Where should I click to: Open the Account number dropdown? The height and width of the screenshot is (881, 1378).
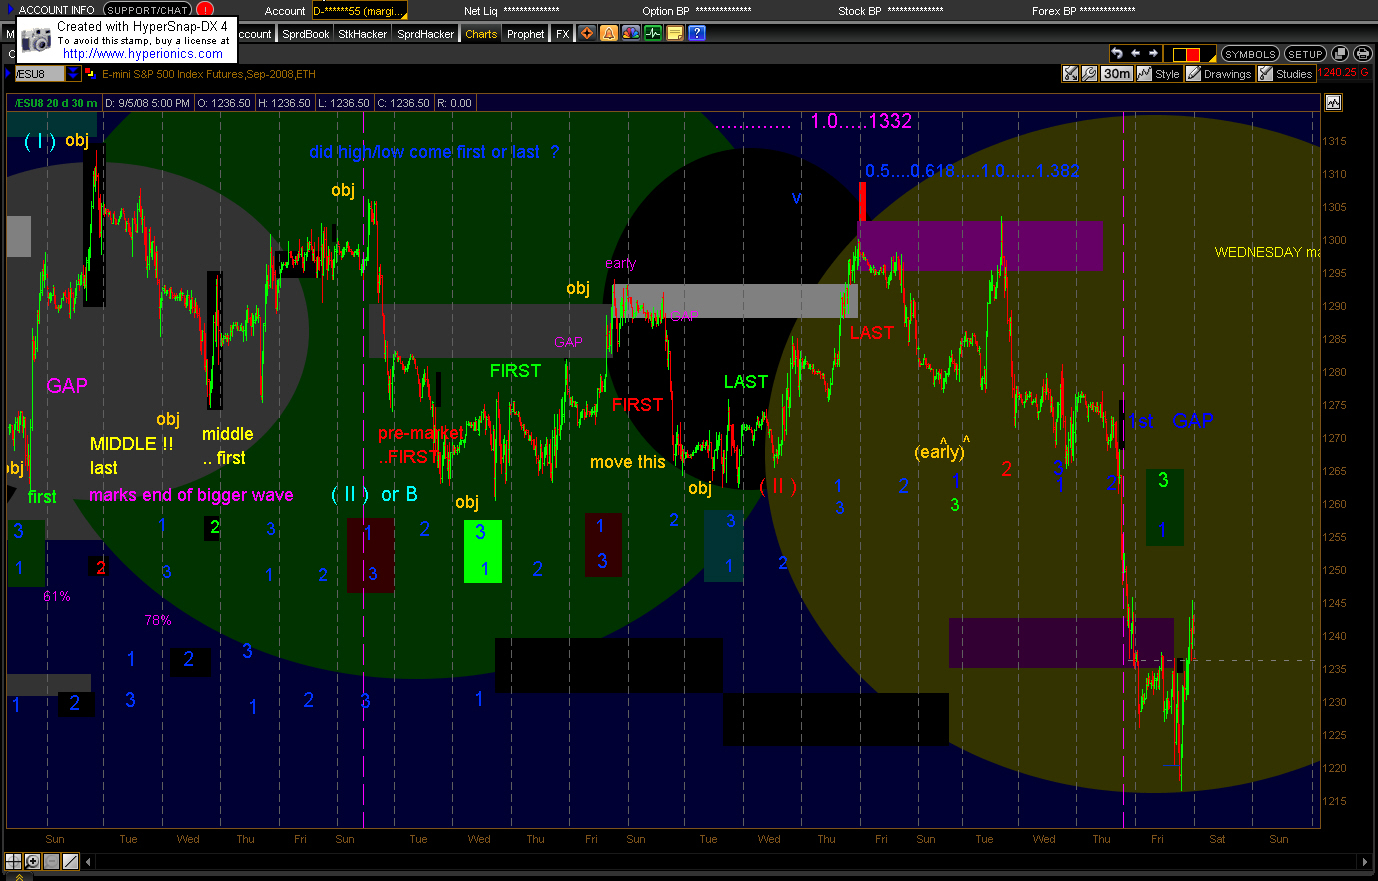pos(359,11)
